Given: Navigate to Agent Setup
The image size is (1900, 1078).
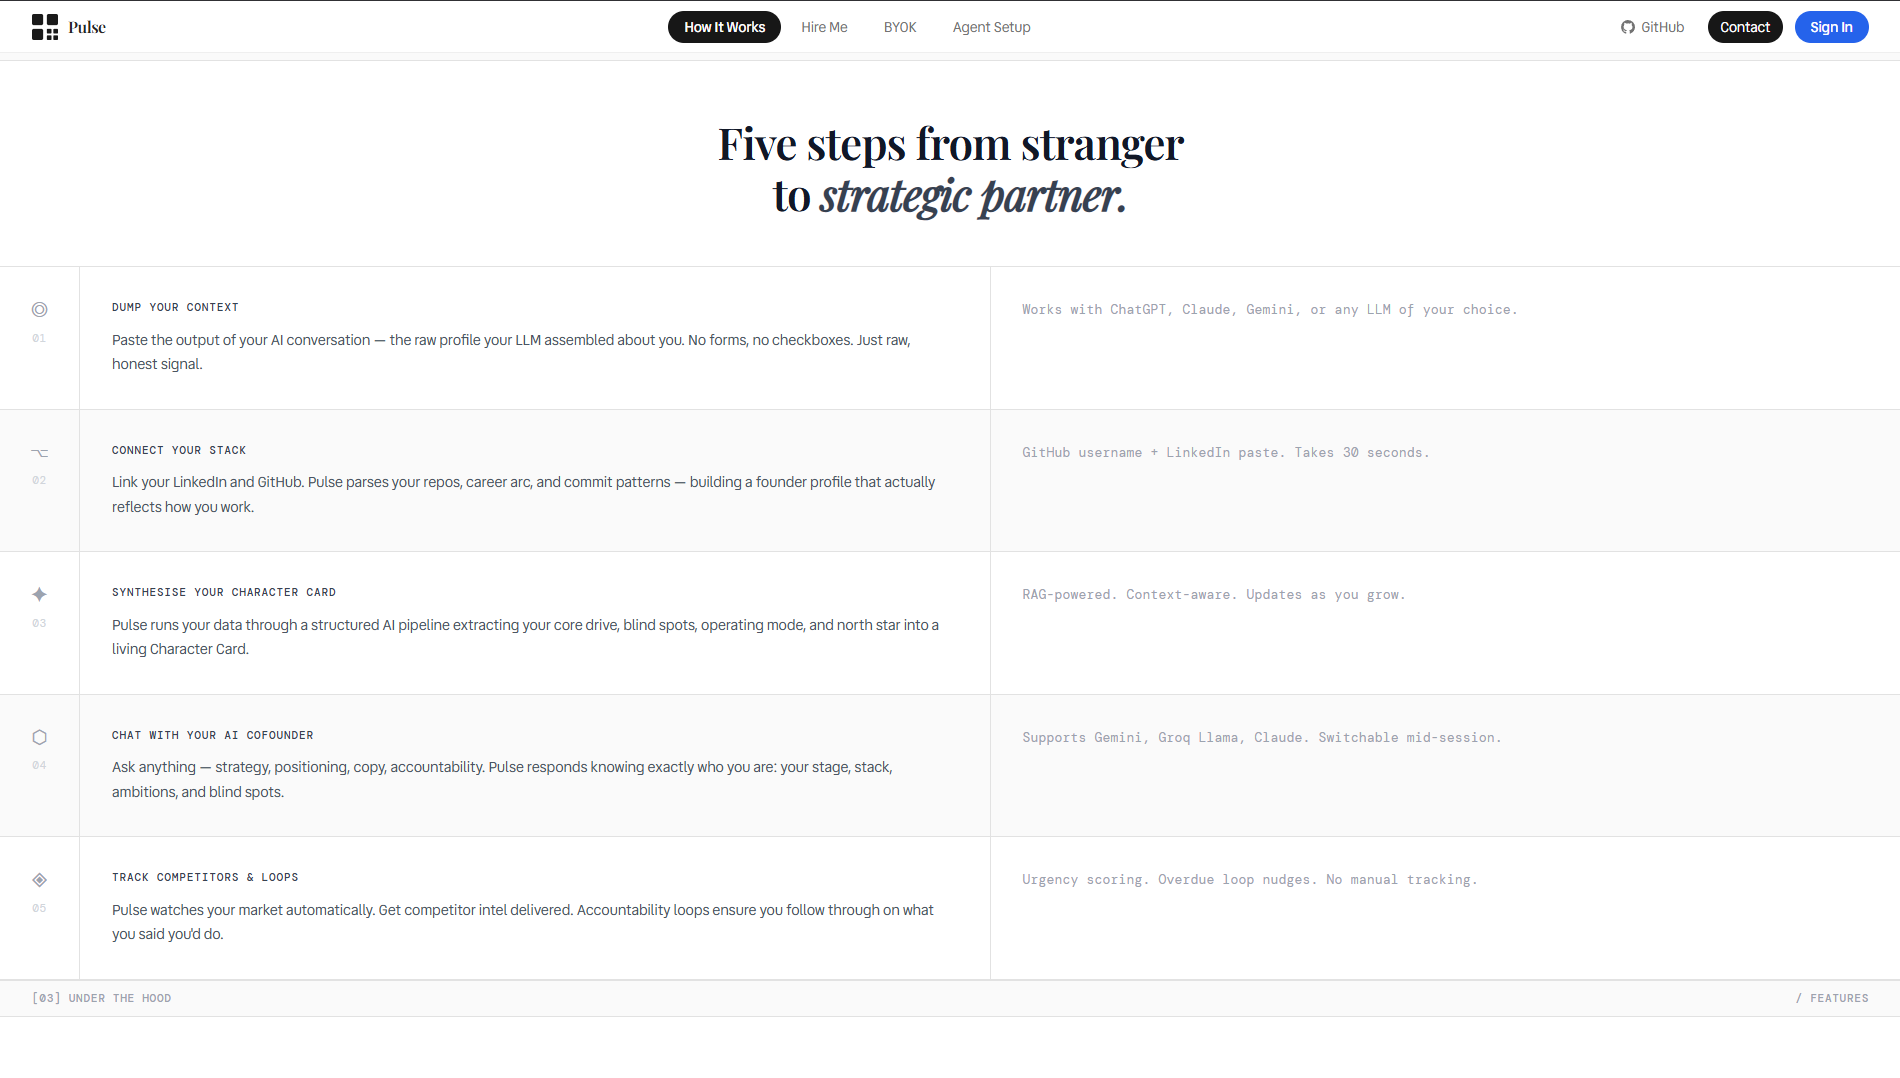Looking at the screenshot, I should click(991, 27).
